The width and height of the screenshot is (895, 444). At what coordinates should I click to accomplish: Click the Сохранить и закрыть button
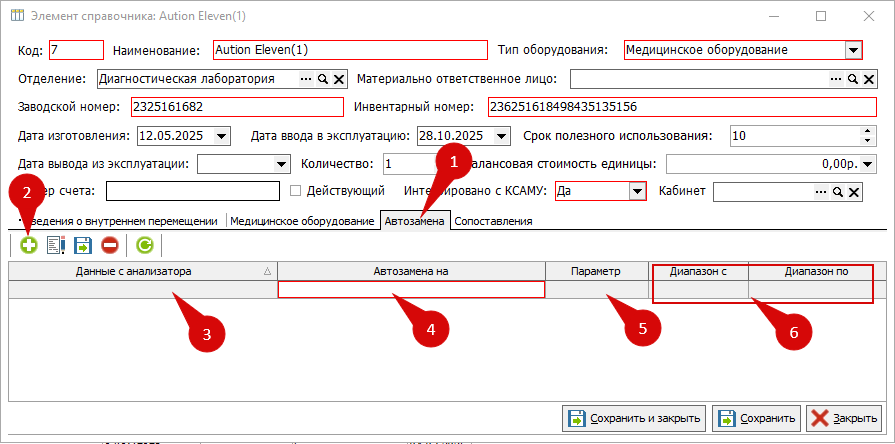tap(633, 418)
